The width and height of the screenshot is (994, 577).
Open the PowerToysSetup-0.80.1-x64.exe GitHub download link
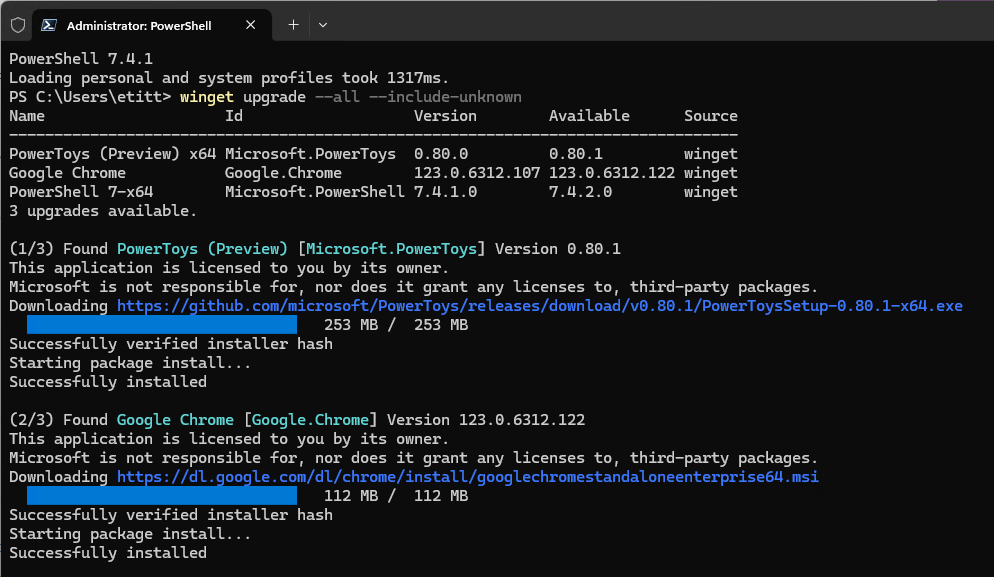coord(539,306)
